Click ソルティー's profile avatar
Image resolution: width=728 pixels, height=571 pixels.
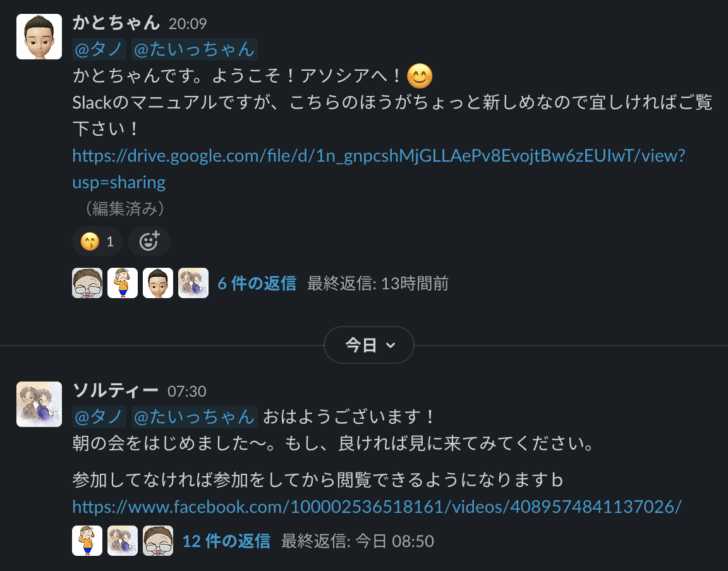(39, 404)
